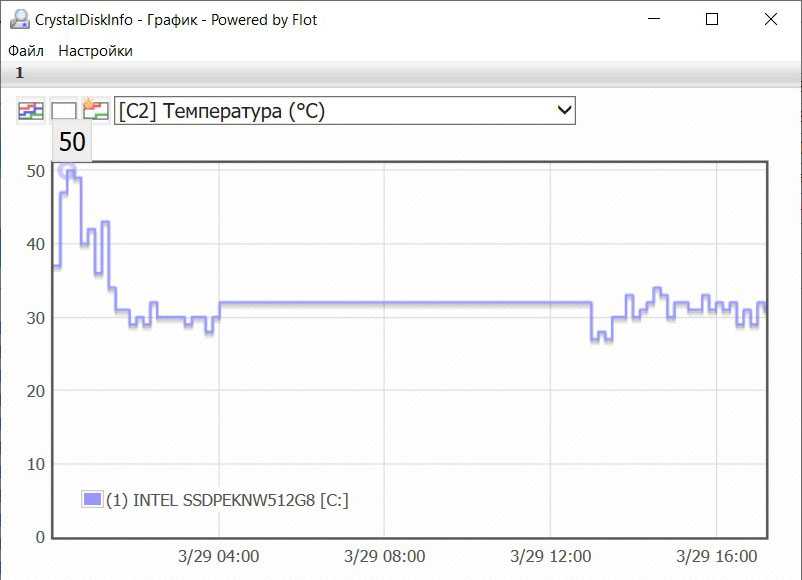The width and height of the screenshot is (802, 580).
Task: Open the Настройки menu
Action: (95, 50)
